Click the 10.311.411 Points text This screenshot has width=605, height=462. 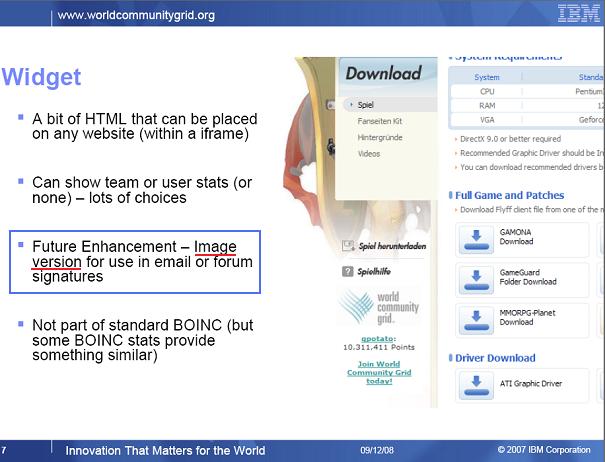click(x=379, y=347)
